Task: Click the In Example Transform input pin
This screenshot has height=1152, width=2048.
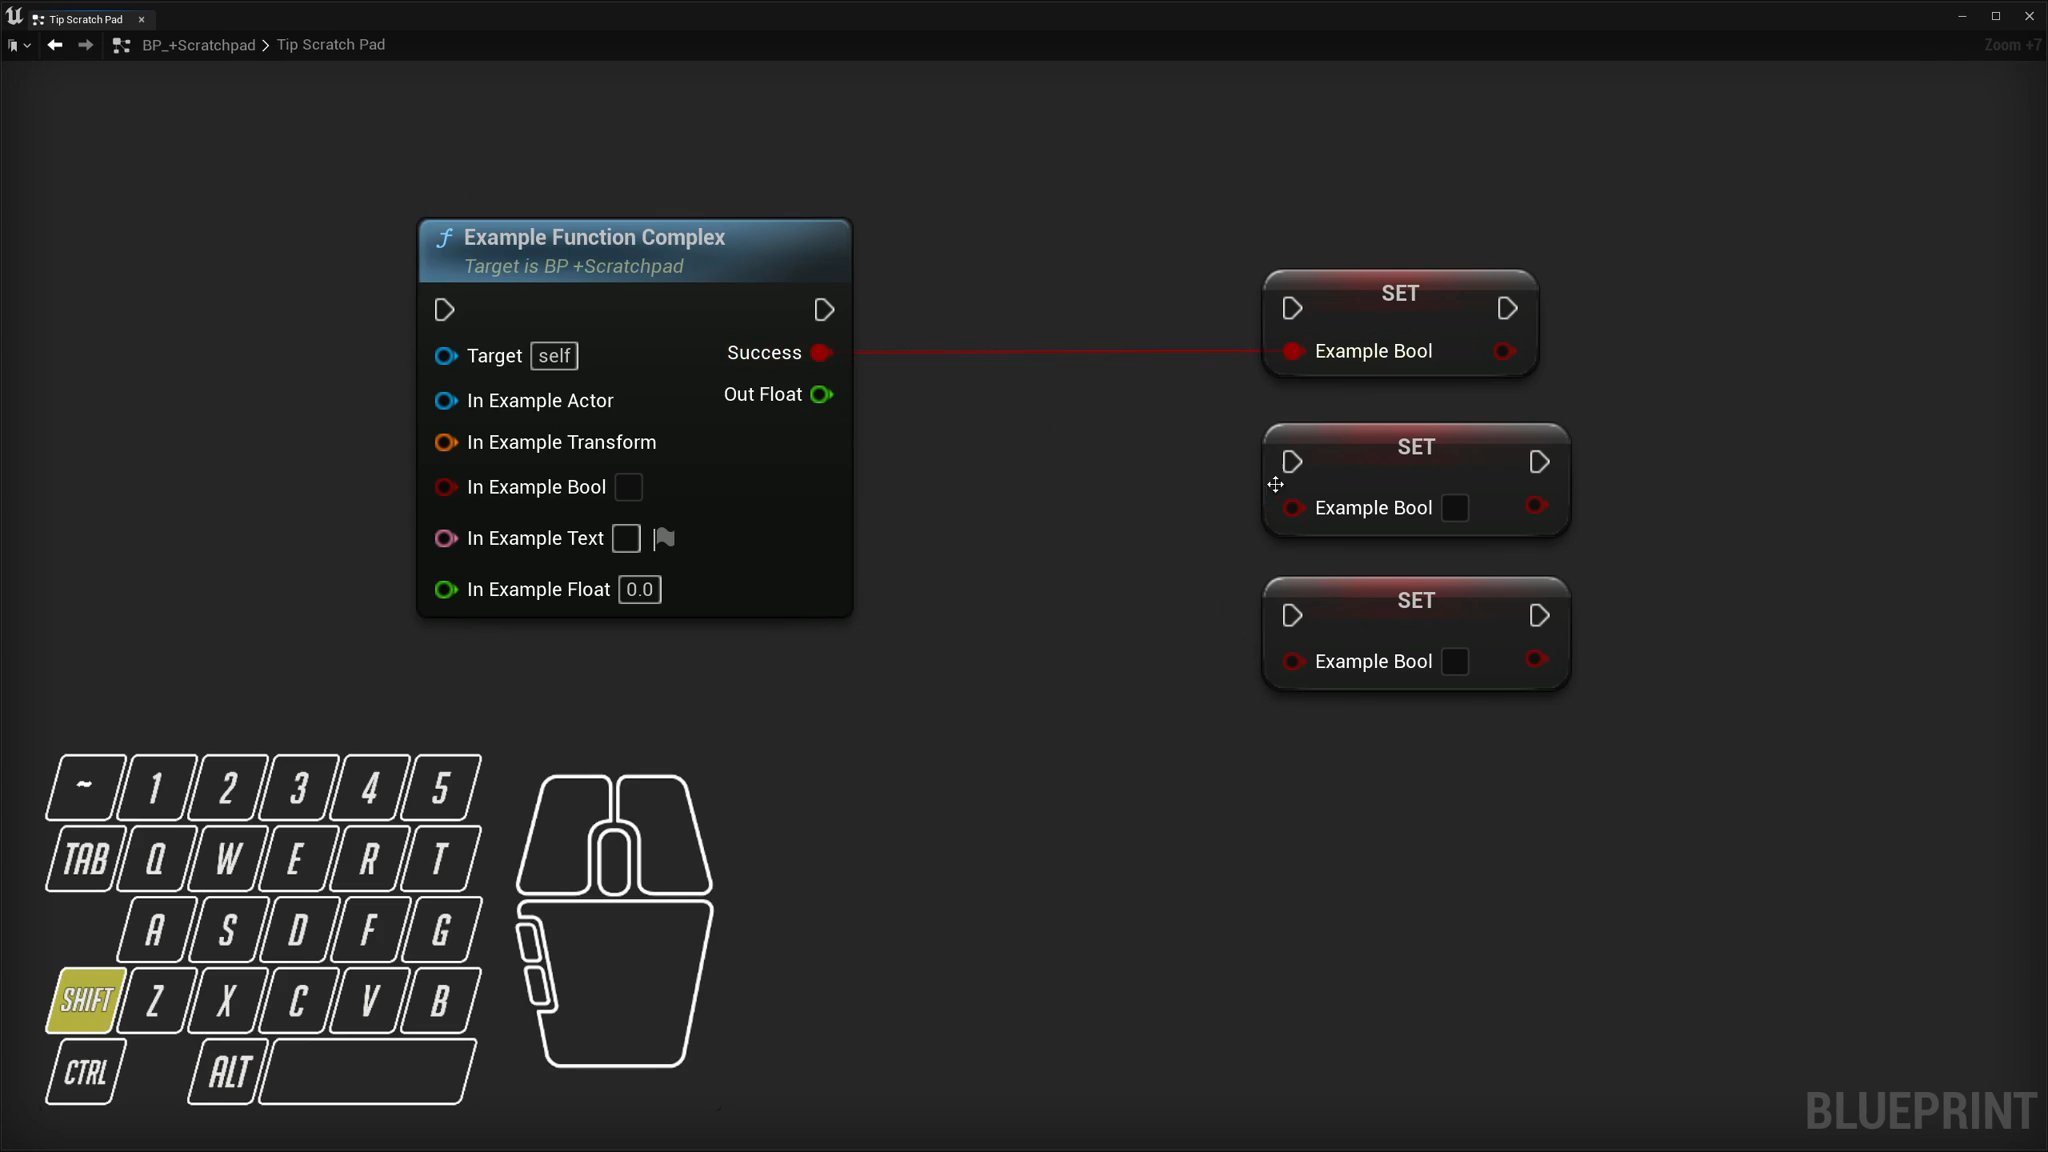Action: pyautogui.click(x=445, y=442)
